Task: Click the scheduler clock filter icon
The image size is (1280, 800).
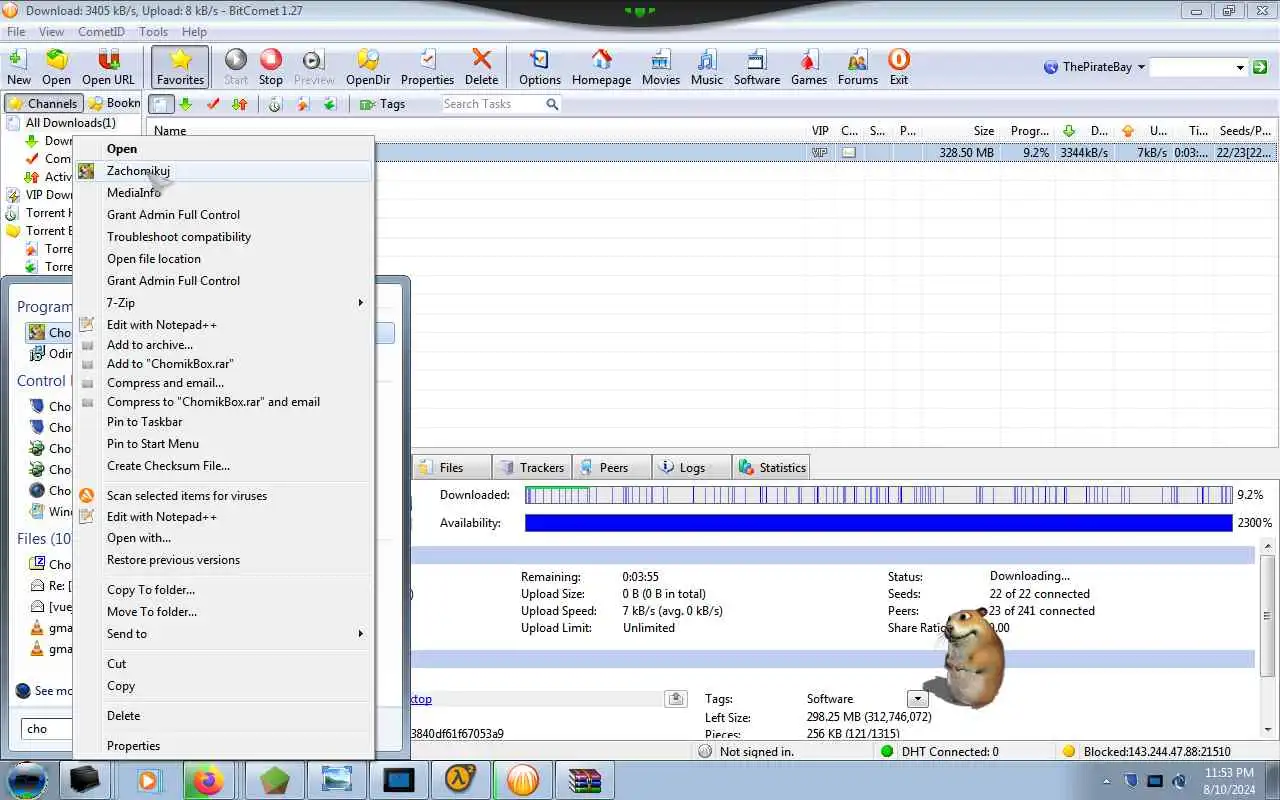Action: click(x=275, y=104)
